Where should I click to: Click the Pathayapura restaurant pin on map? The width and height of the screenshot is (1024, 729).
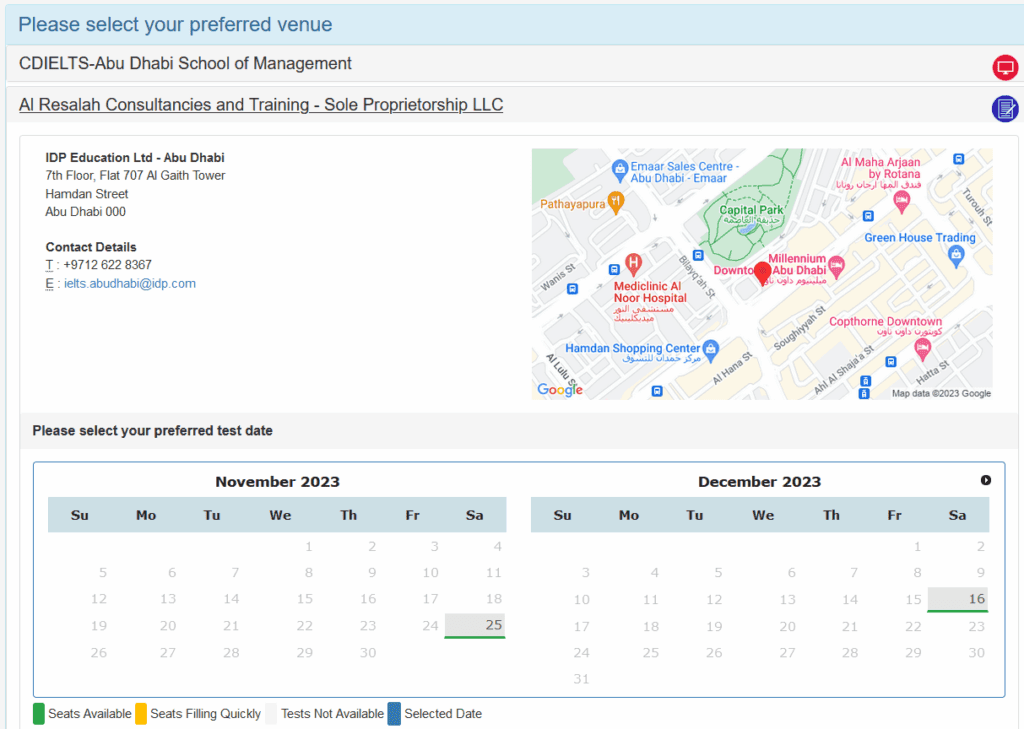pos(615,202)
